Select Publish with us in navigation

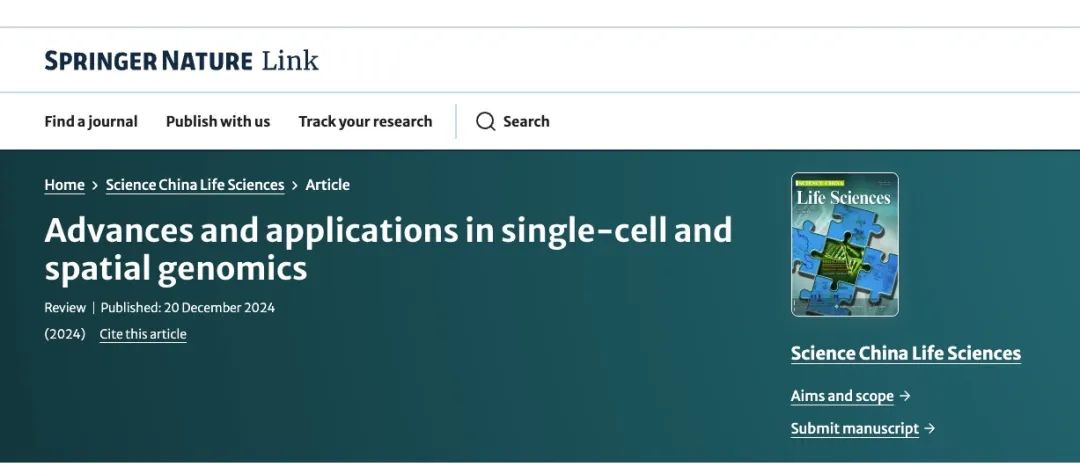pos(218,121)
